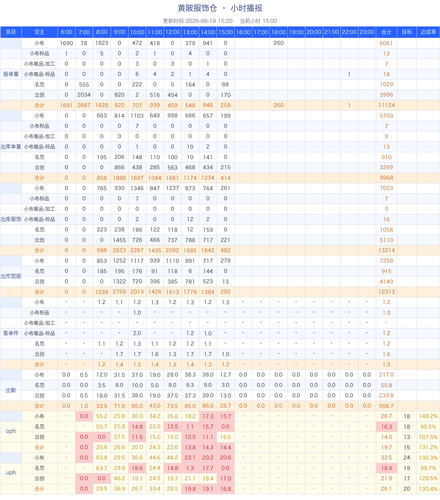Viewport: 440px width, 500px height.
Task: Click the total cell 11124
Action: click(x=386, y=105)
